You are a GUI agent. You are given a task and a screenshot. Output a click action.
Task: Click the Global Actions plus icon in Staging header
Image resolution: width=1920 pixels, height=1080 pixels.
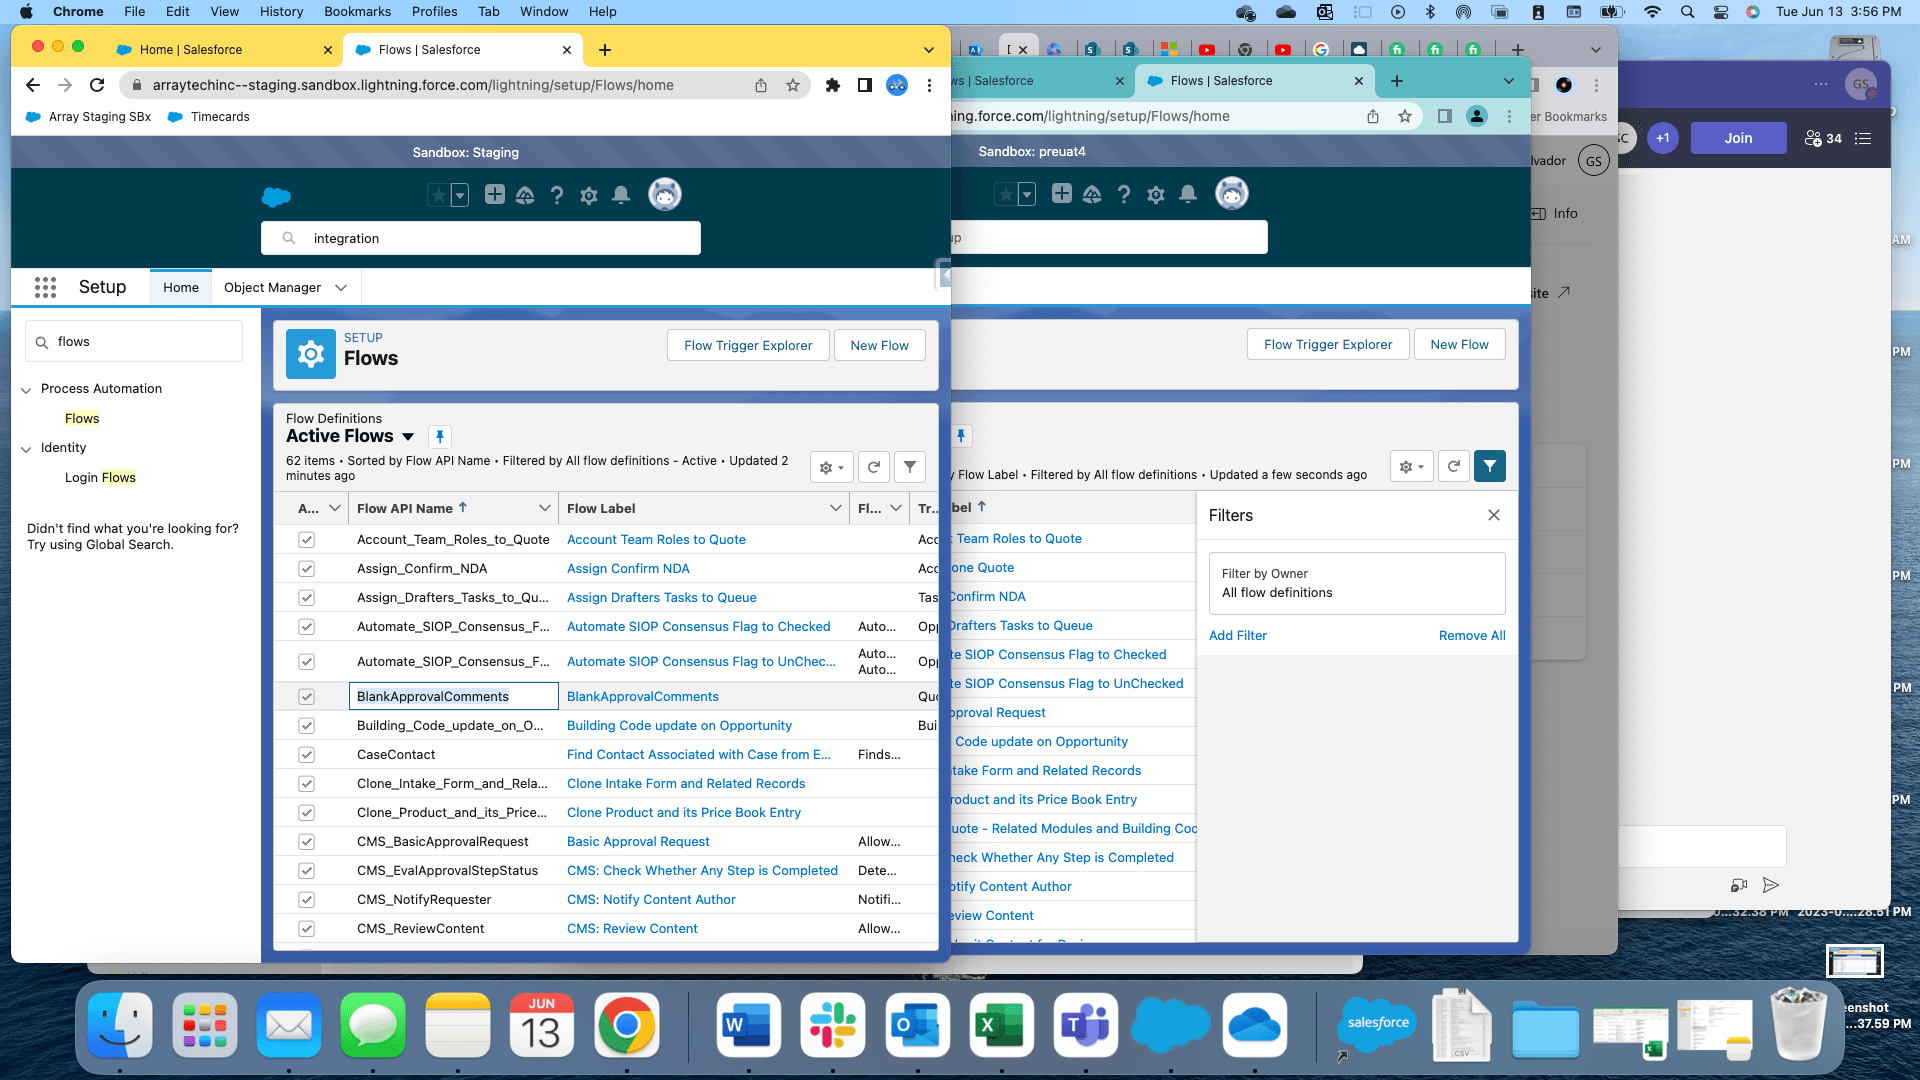495,194
